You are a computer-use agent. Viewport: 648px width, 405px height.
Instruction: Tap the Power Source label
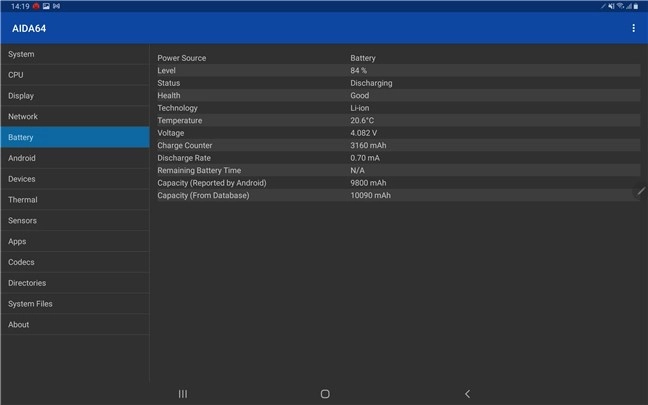181,58
